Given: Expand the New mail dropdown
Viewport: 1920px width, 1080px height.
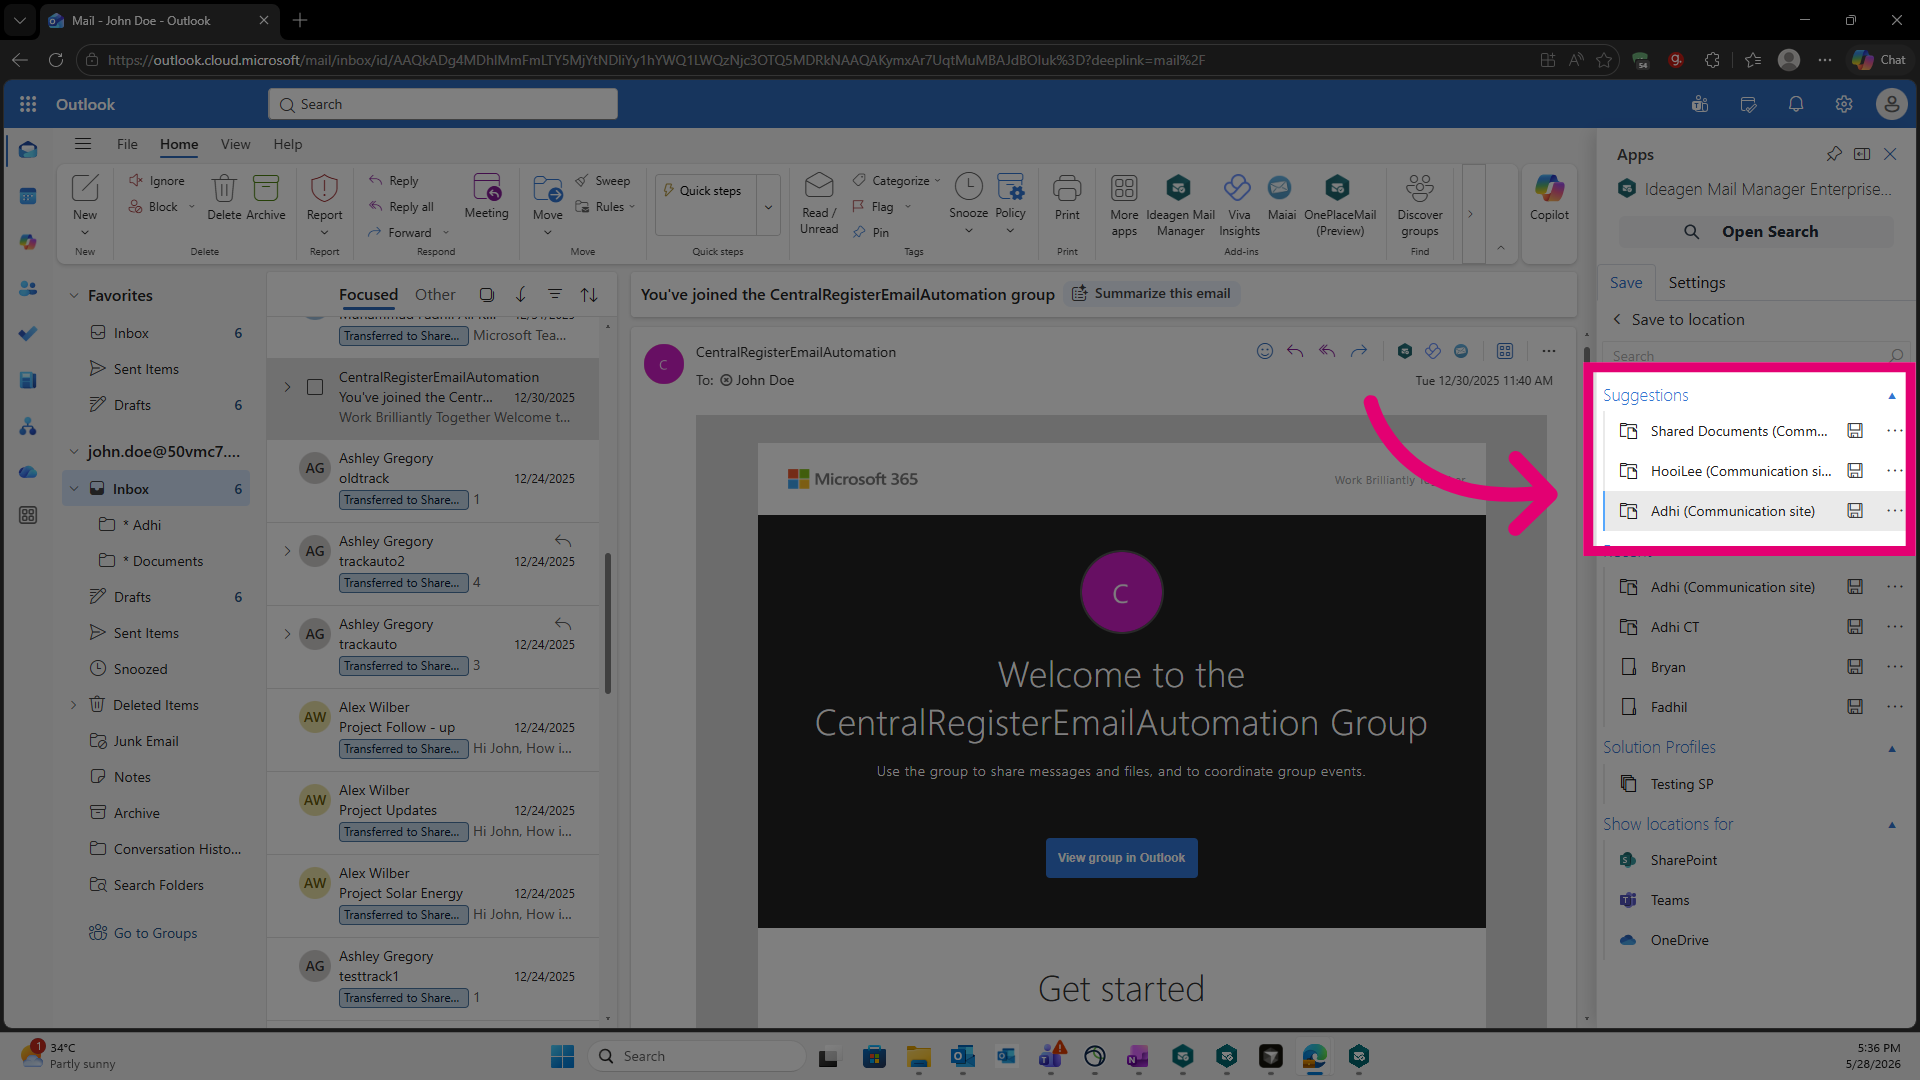Looking at the screenshot, I should pos(85,232).
